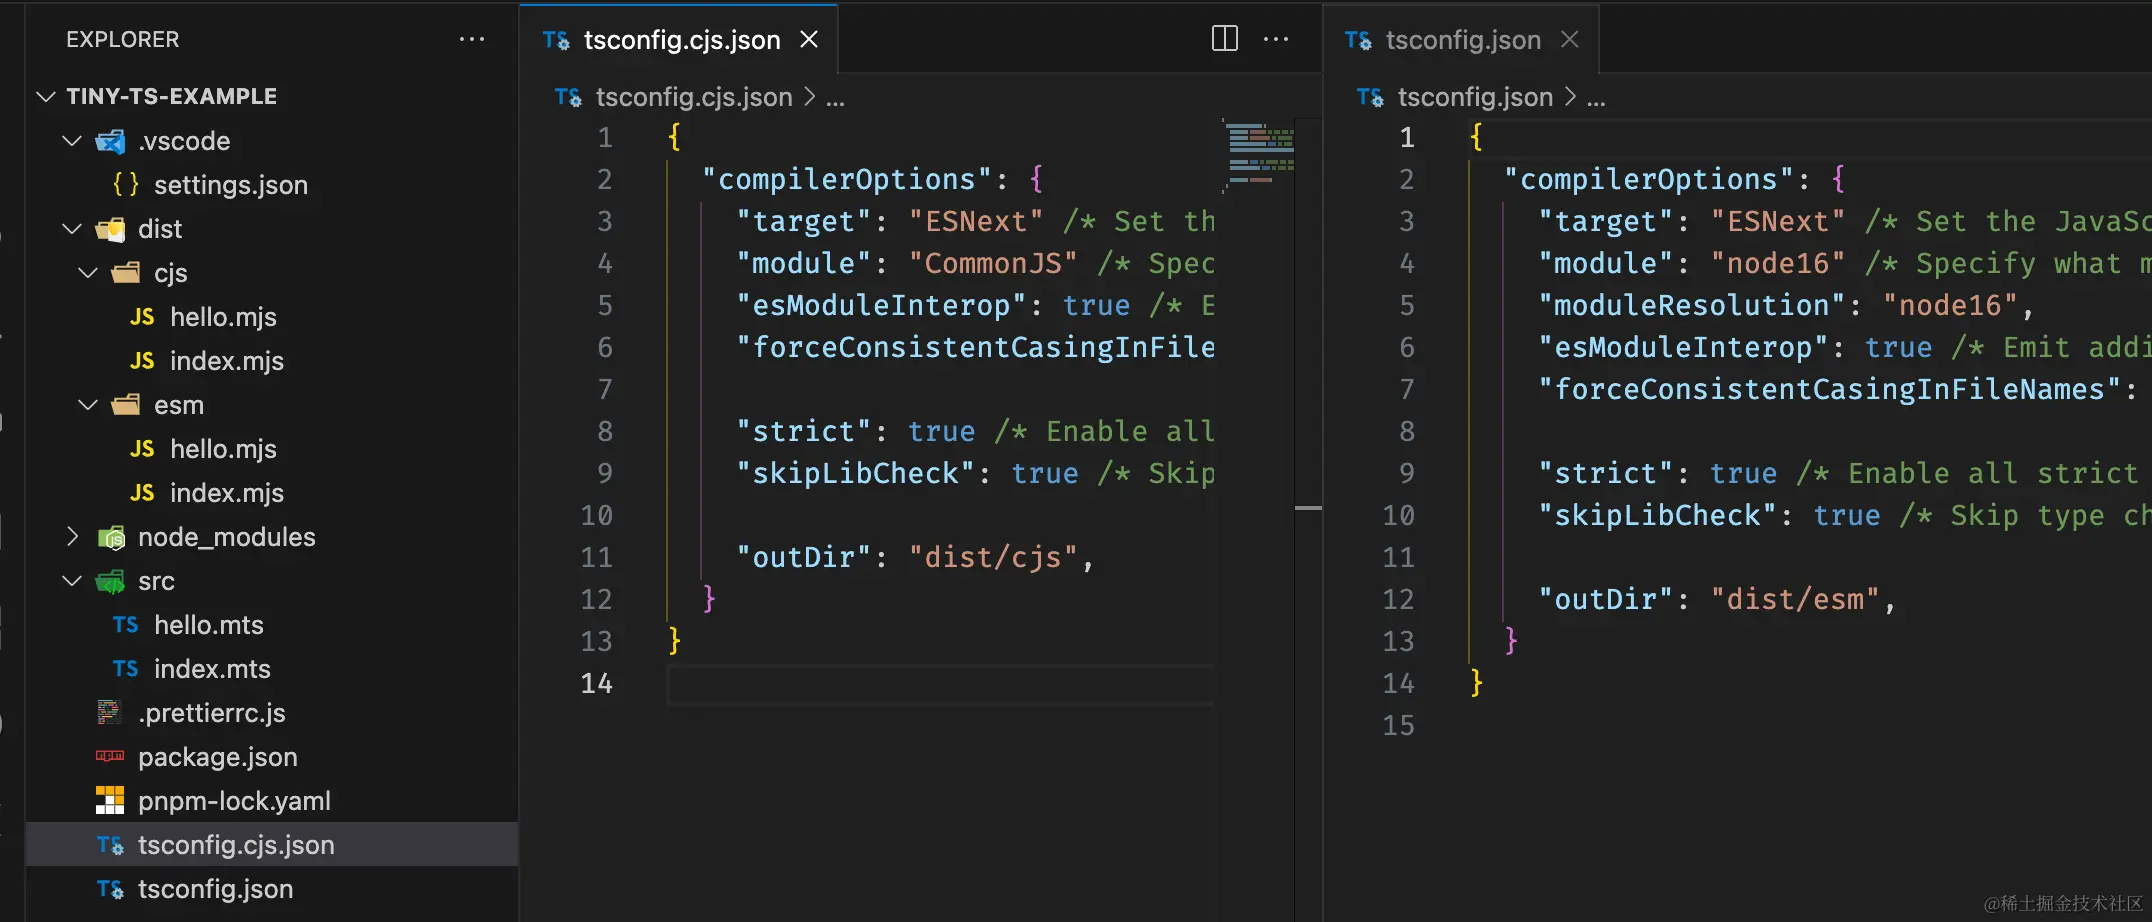Click the Split Editor Right icon

(1224, 39)
